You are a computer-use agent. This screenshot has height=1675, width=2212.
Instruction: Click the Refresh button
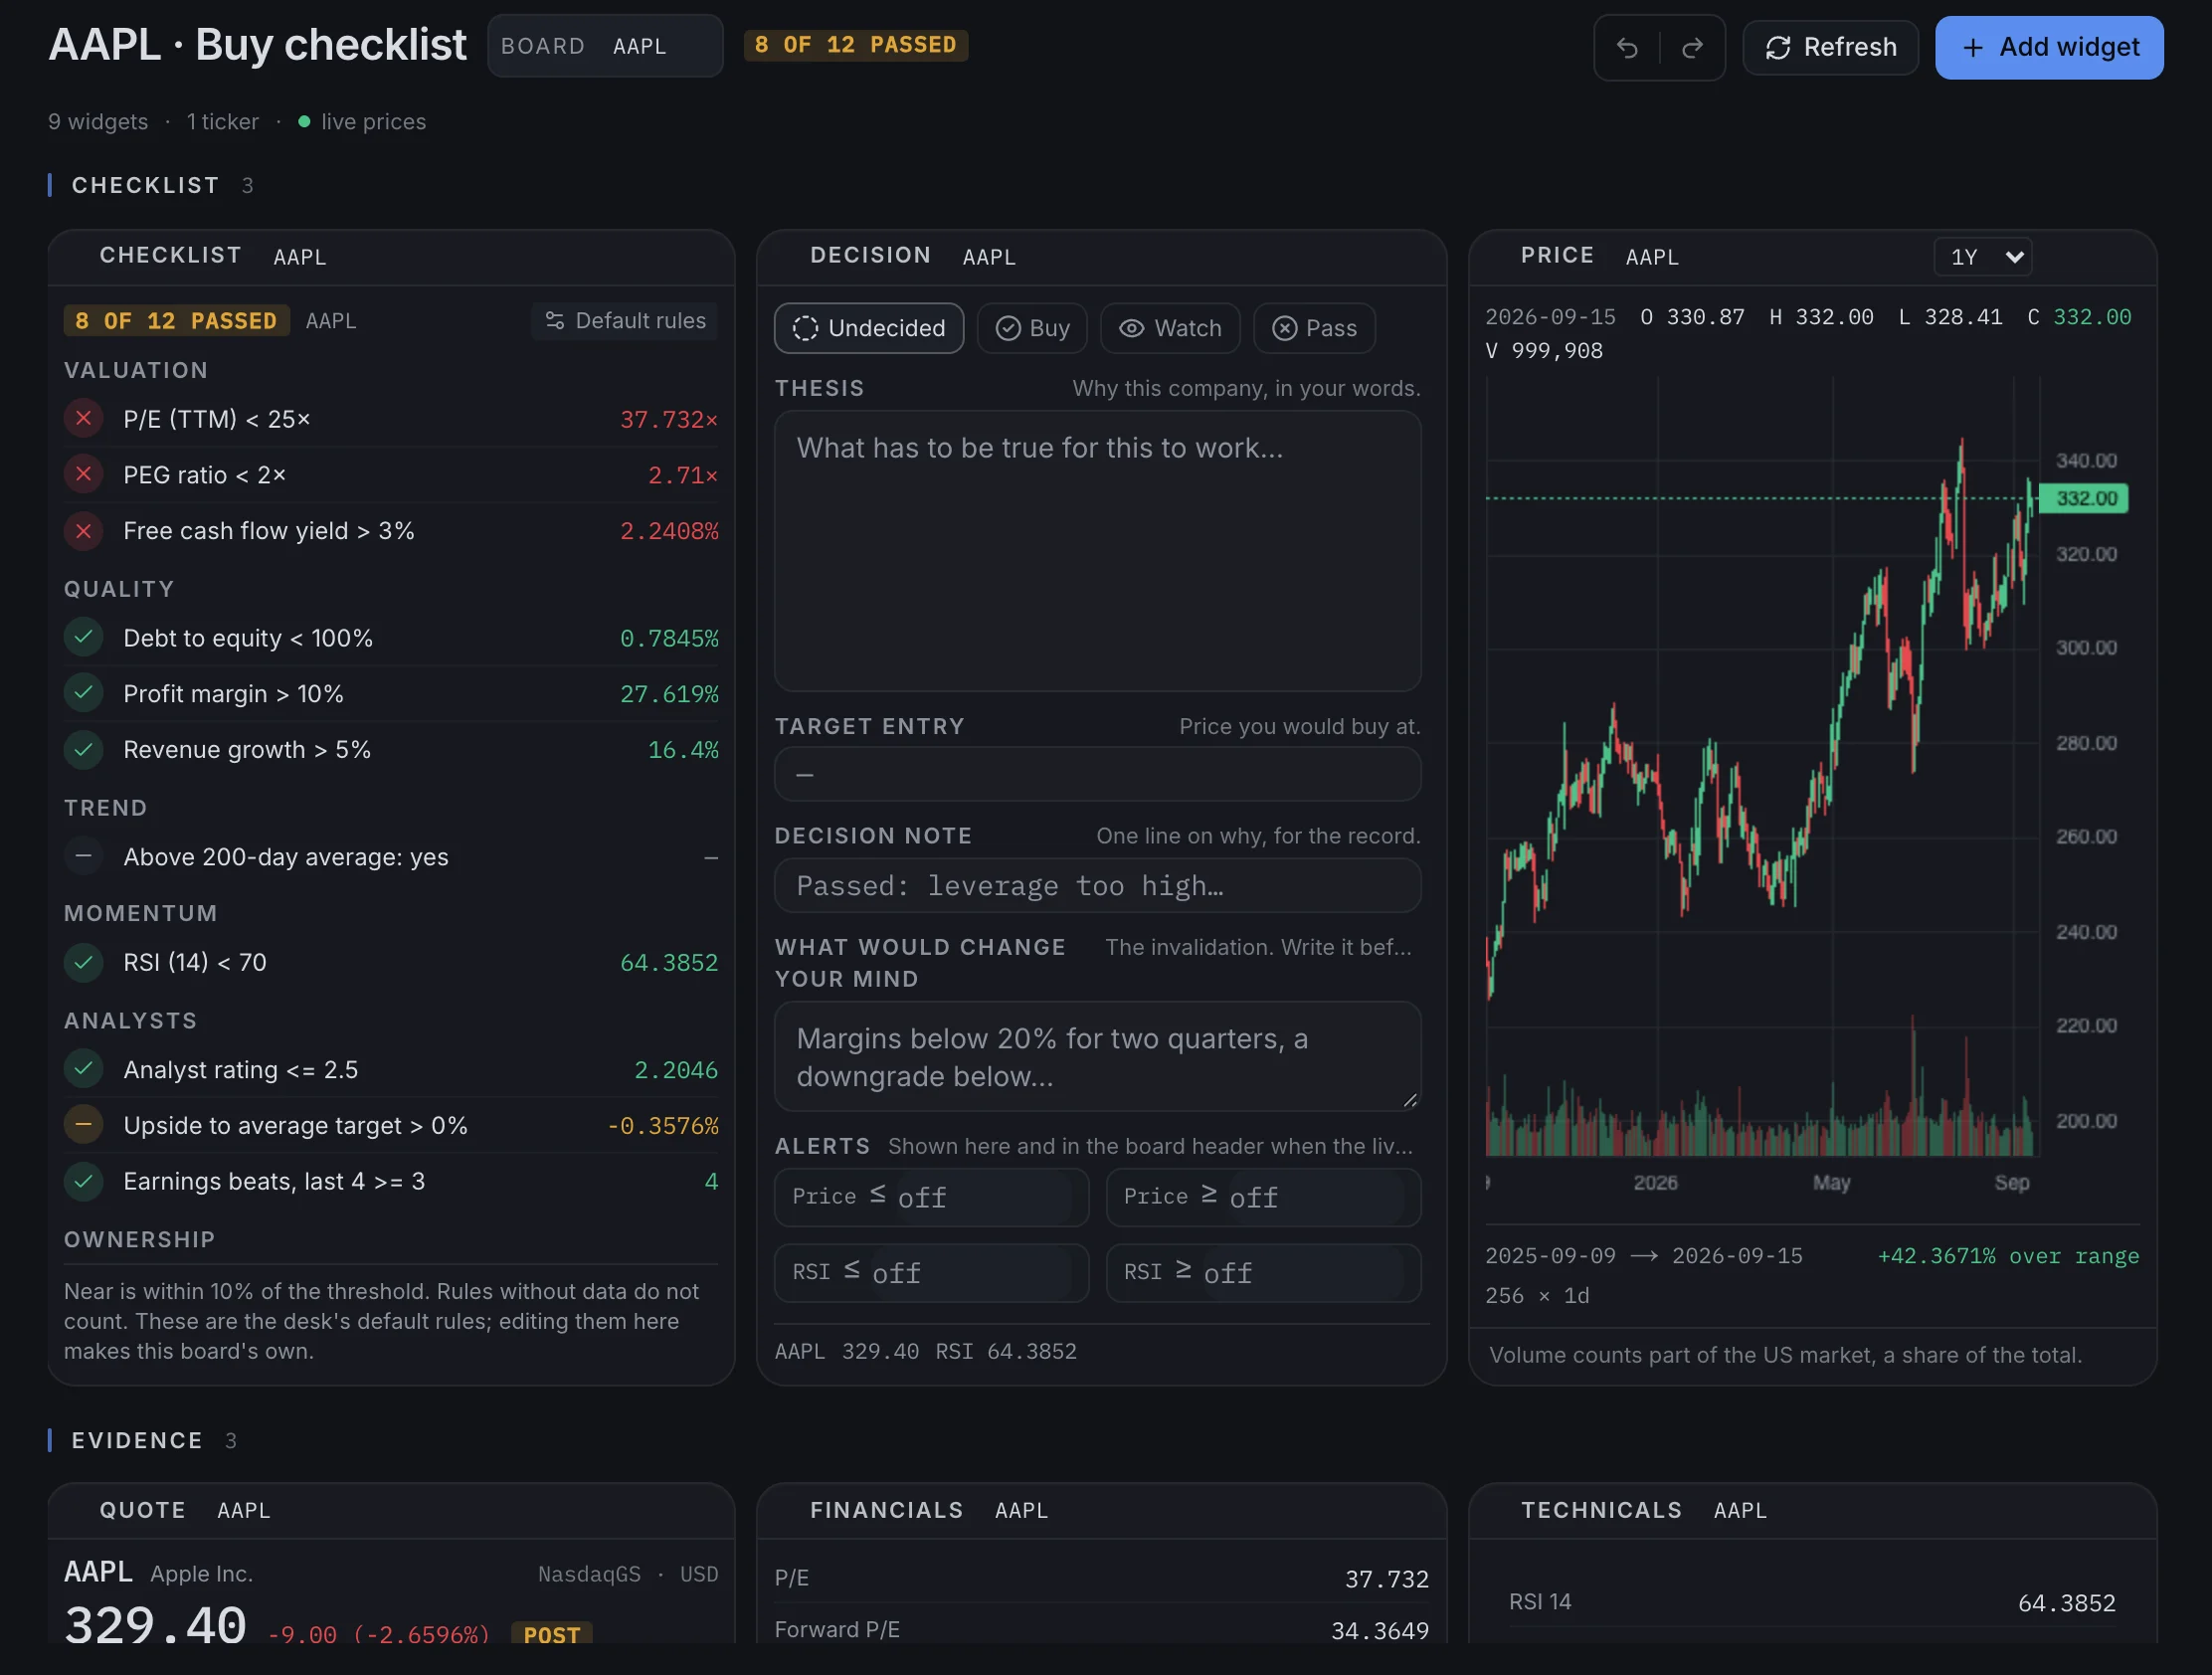point(1830,47)
